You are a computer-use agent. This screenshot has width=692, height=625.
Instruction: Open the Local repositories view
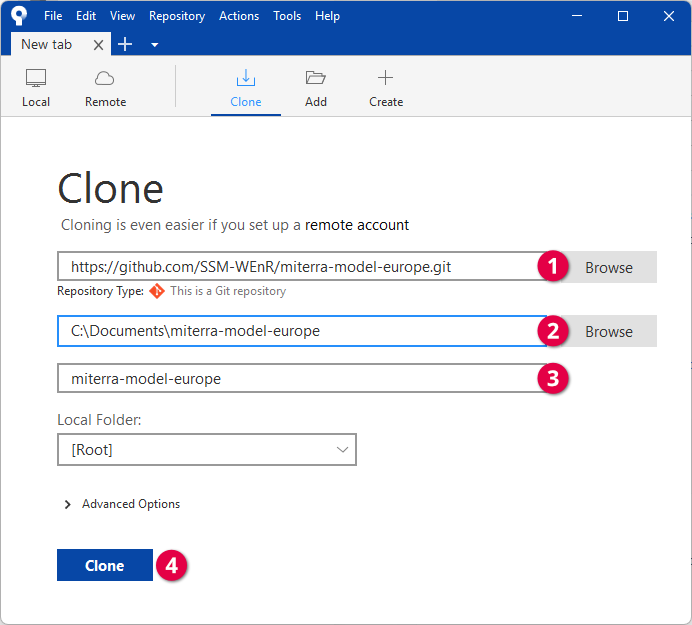[x=36, y=88]
